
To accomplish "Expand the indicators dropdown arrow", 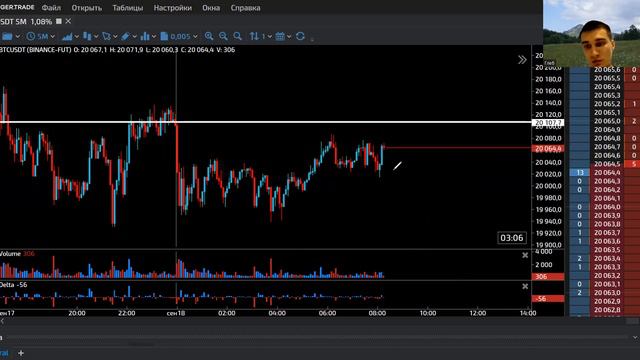I will [x=154, y=36].
